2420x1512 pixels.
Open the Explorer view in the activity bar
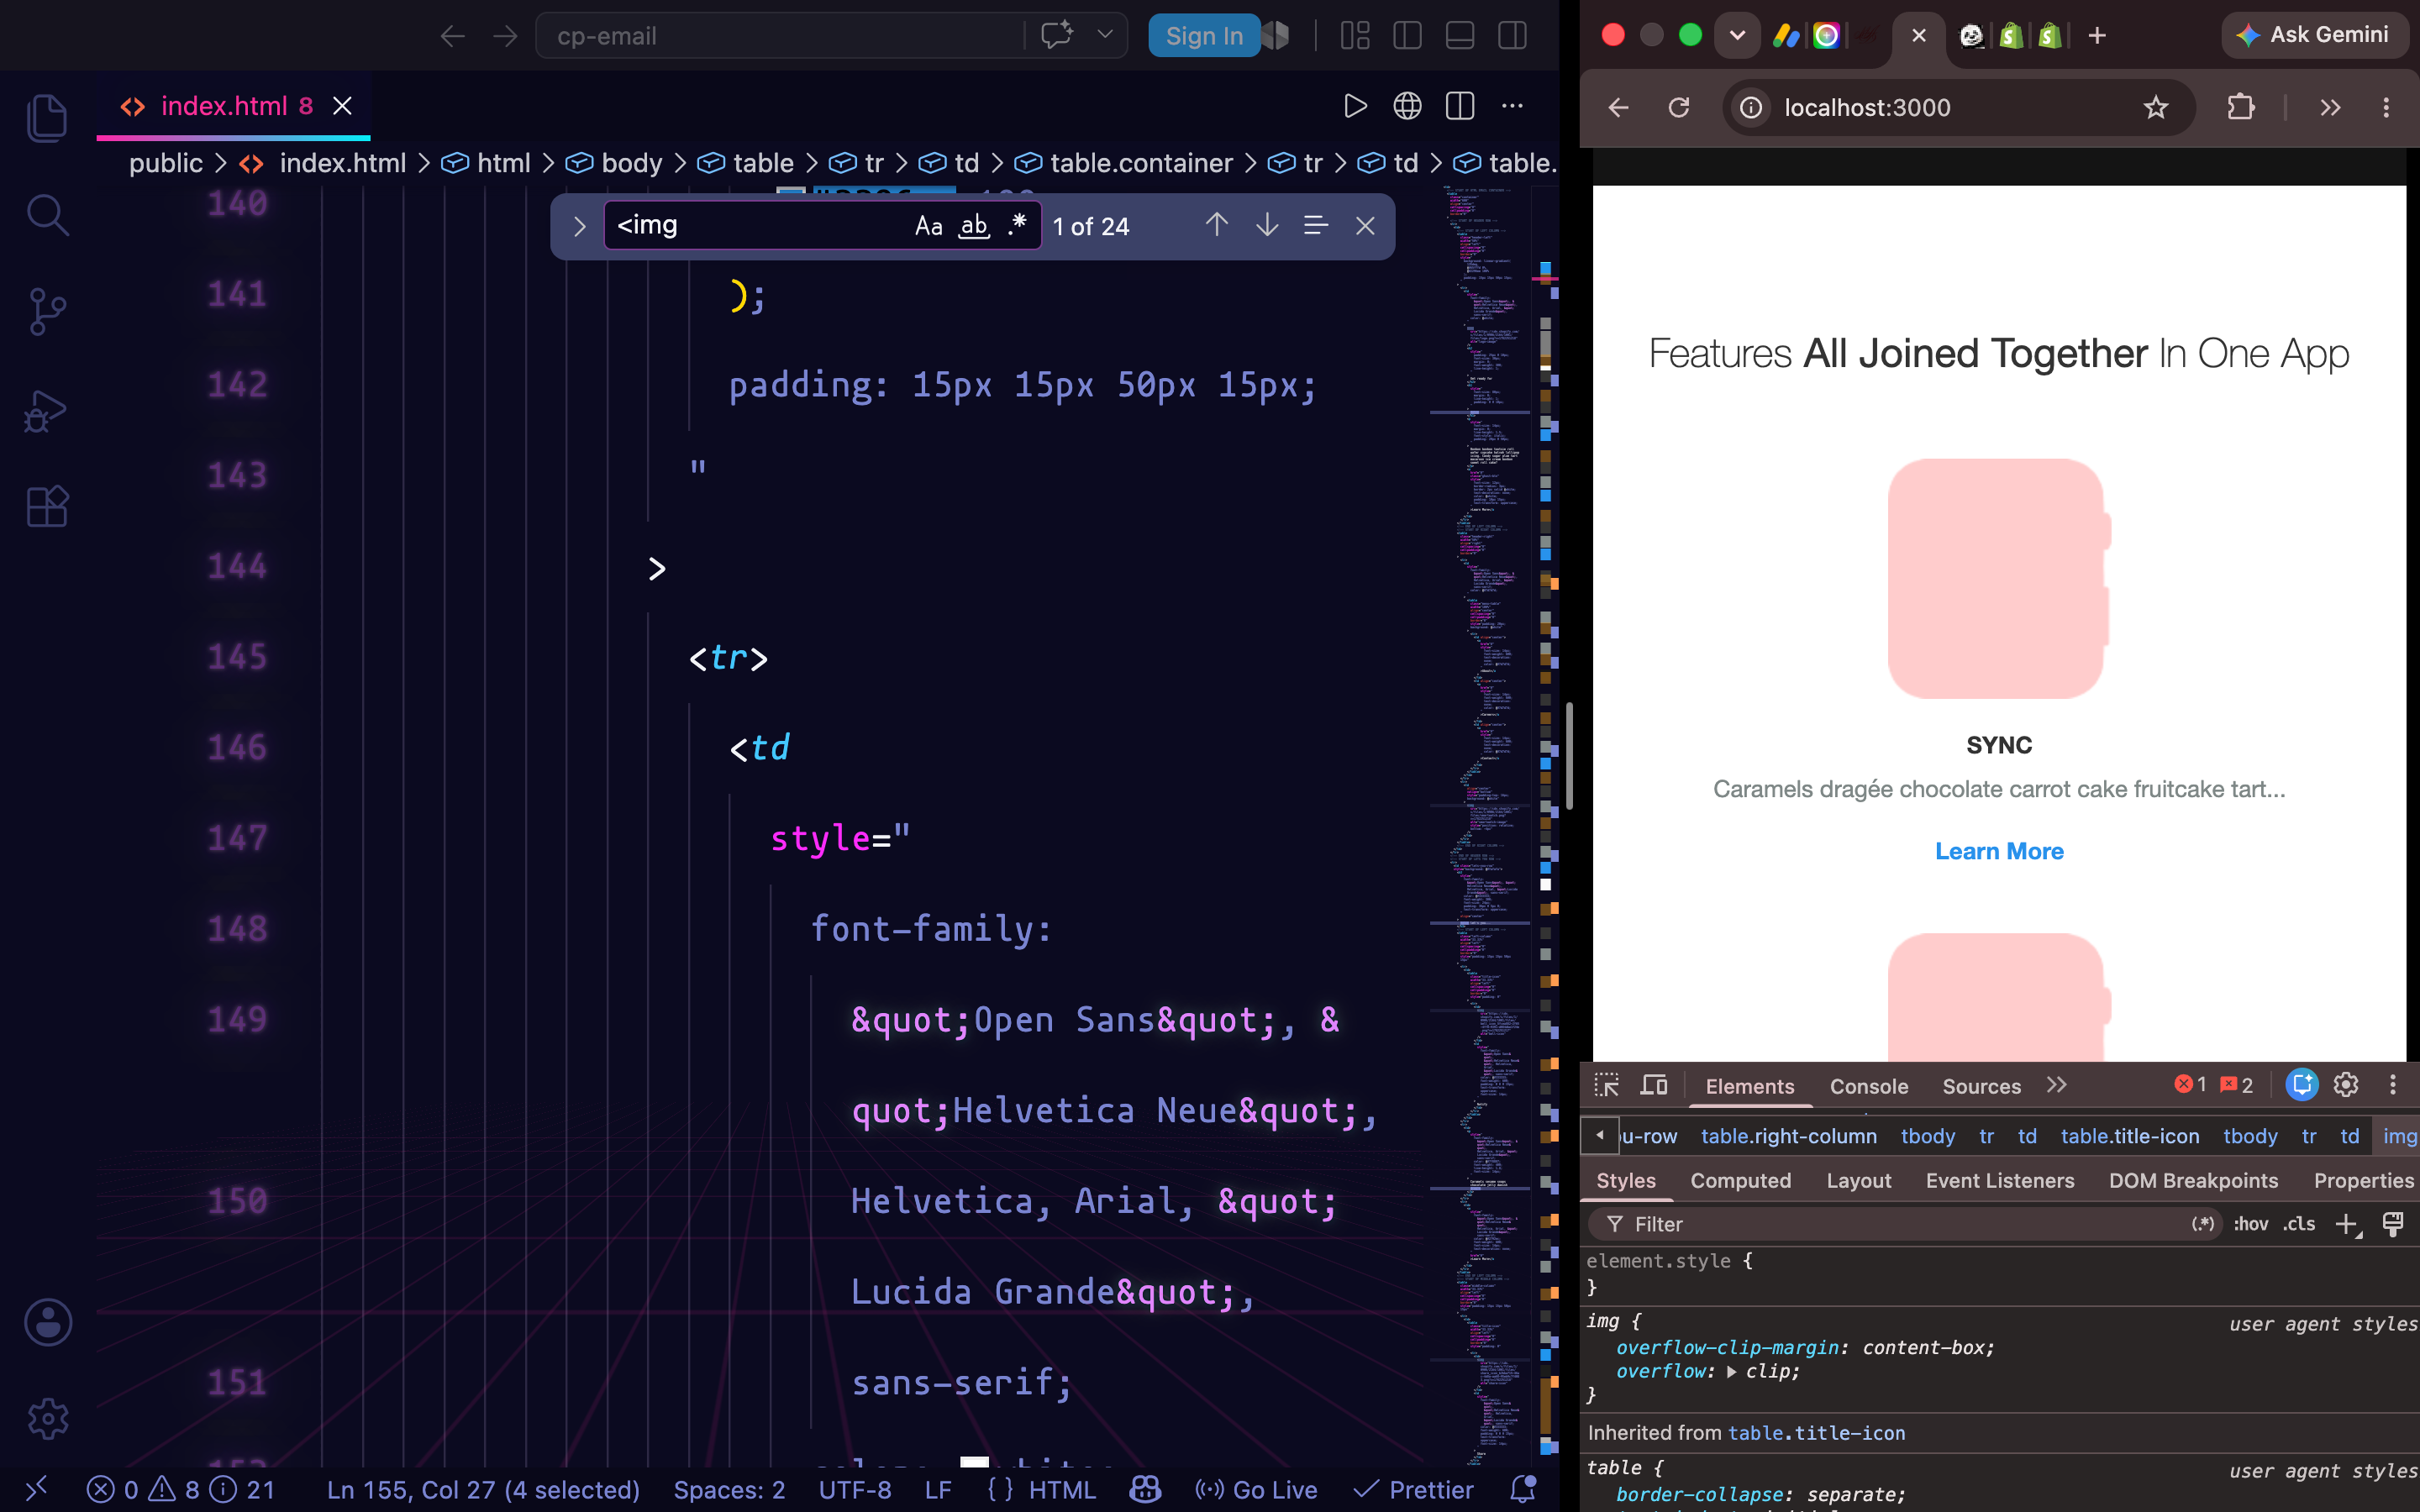[47, 118]
